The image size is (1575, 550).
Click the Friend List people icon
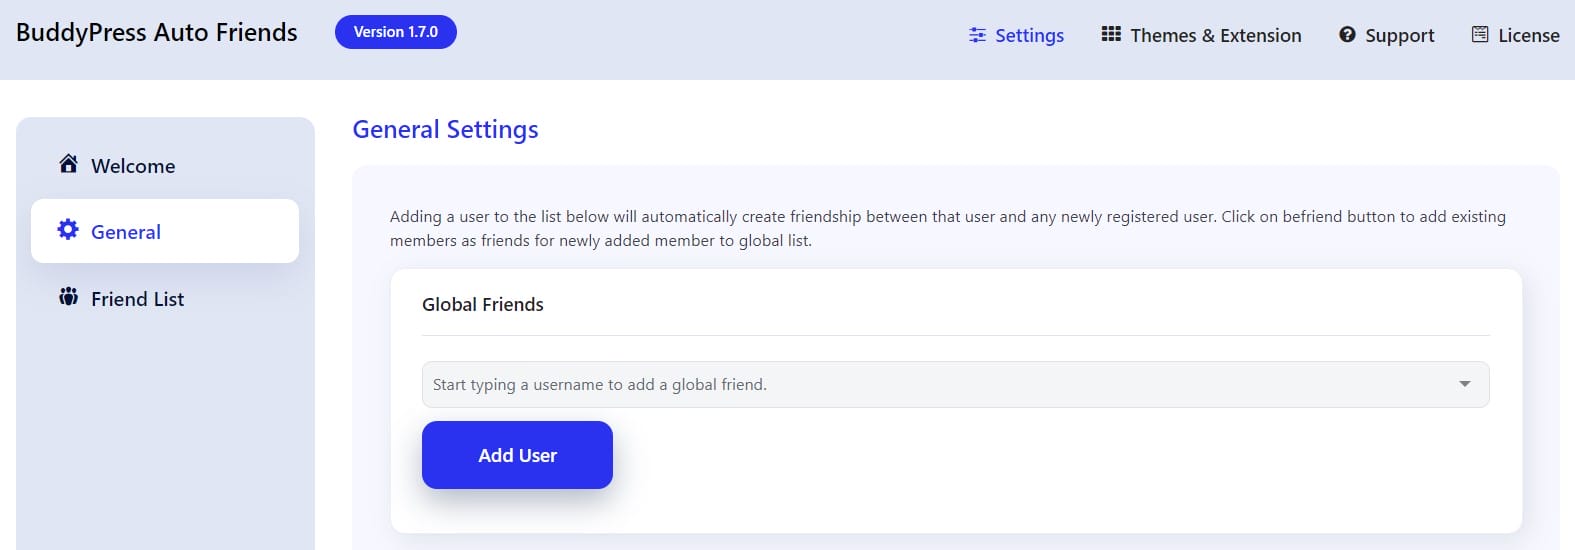pyautogui.click(x=68, y=297)
